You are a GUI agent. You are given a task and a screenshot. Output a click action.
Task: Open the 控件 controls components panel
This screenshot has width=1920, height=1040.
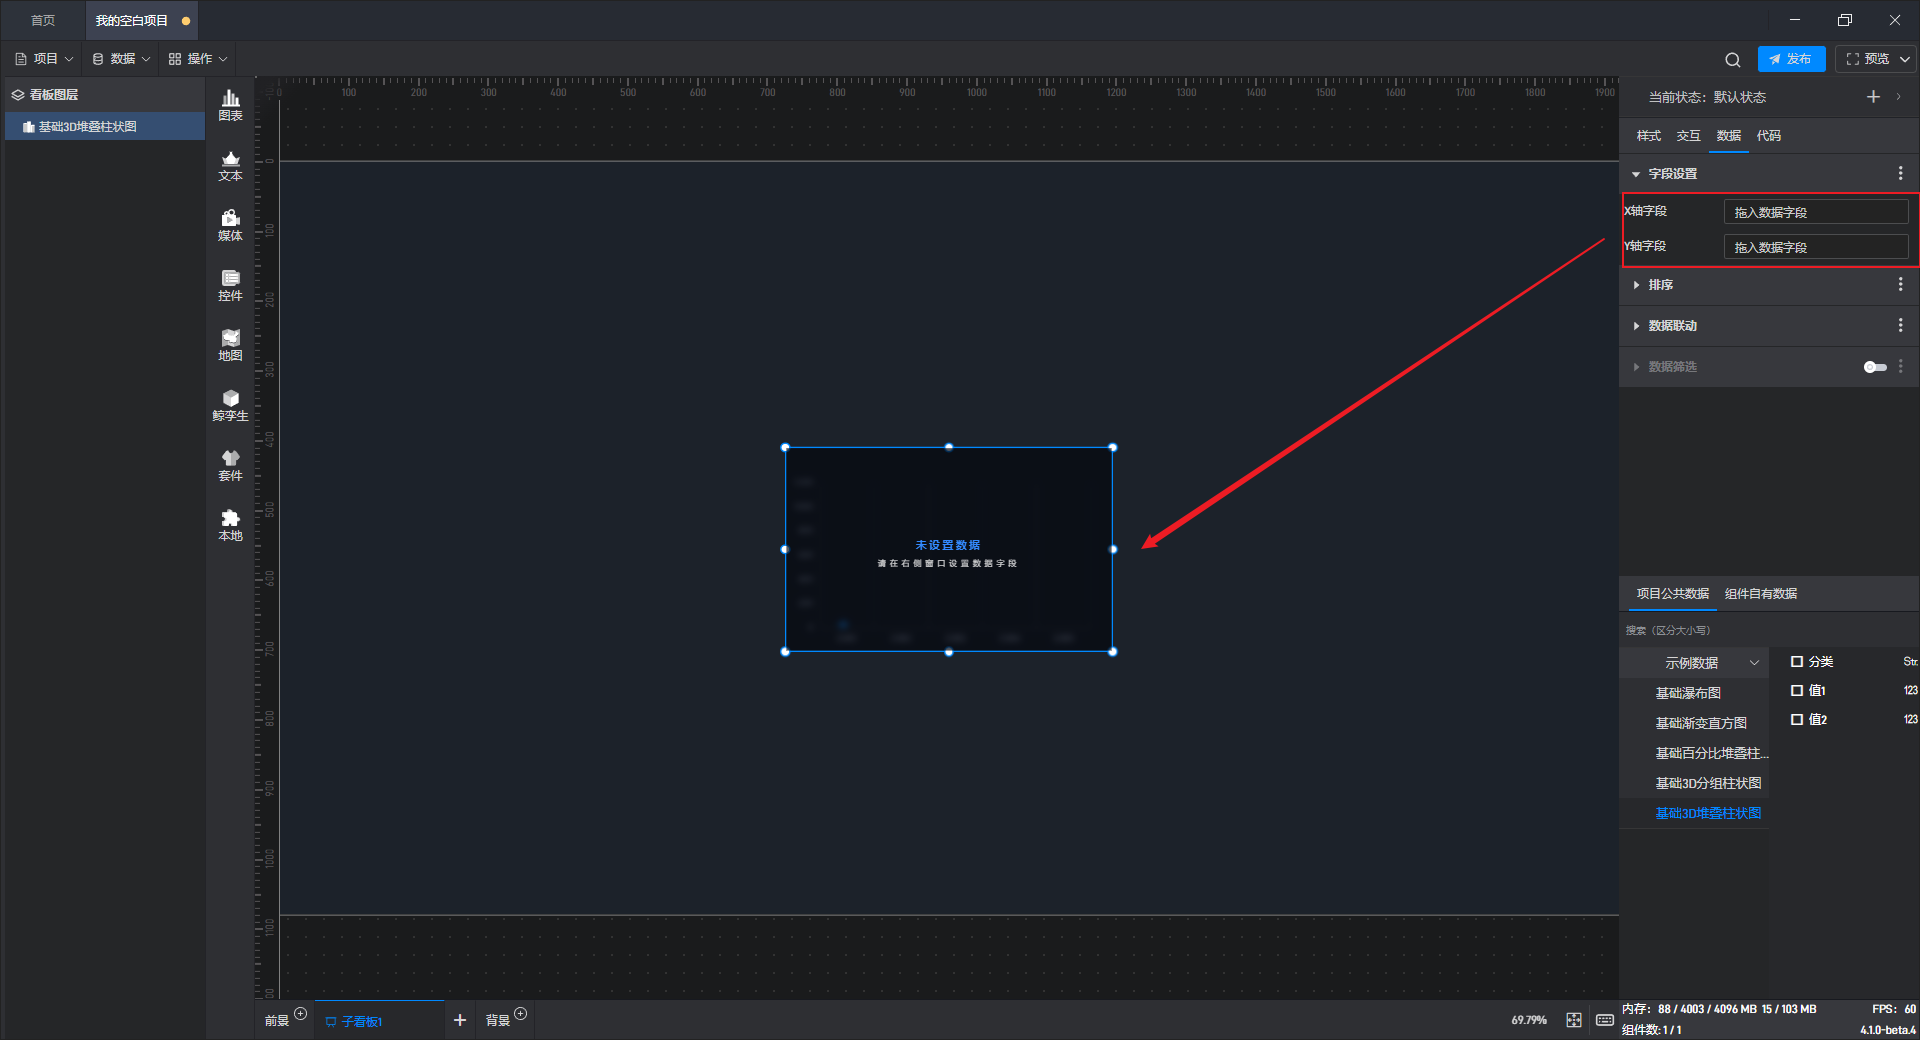pos(230,285)
